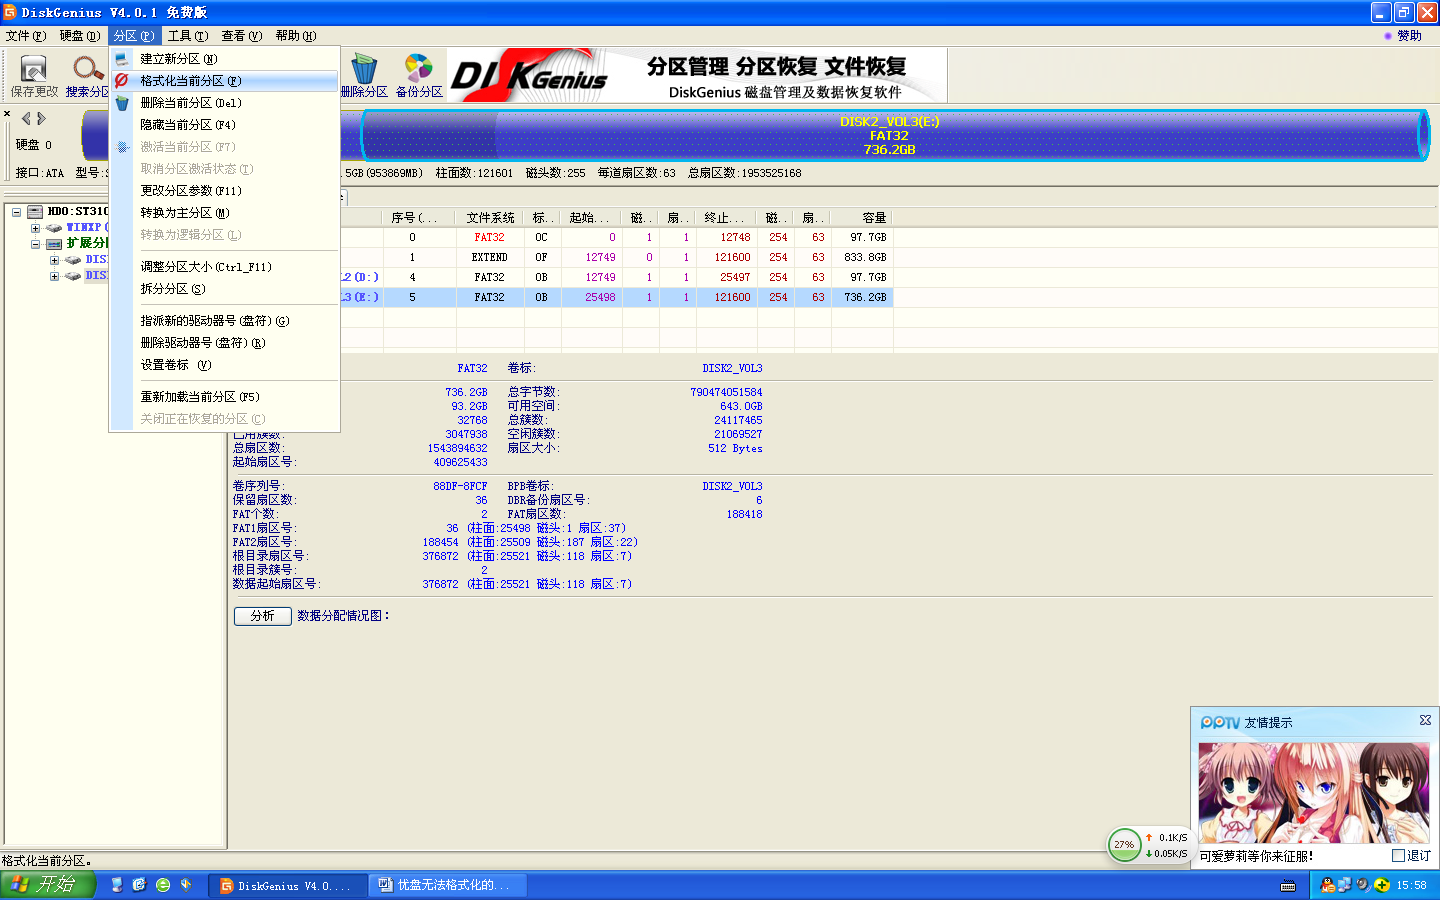Choose 调整分区大小 menu entry
This screenshot has height=900, width=1440.
(205, 267)
